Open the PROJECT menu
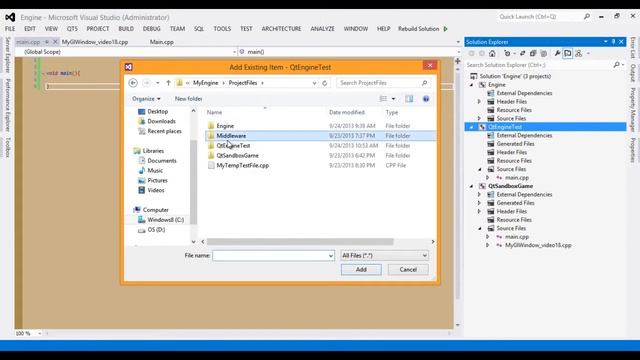The height and width of the screenshot is (360, 640). [x=98, y=29]
